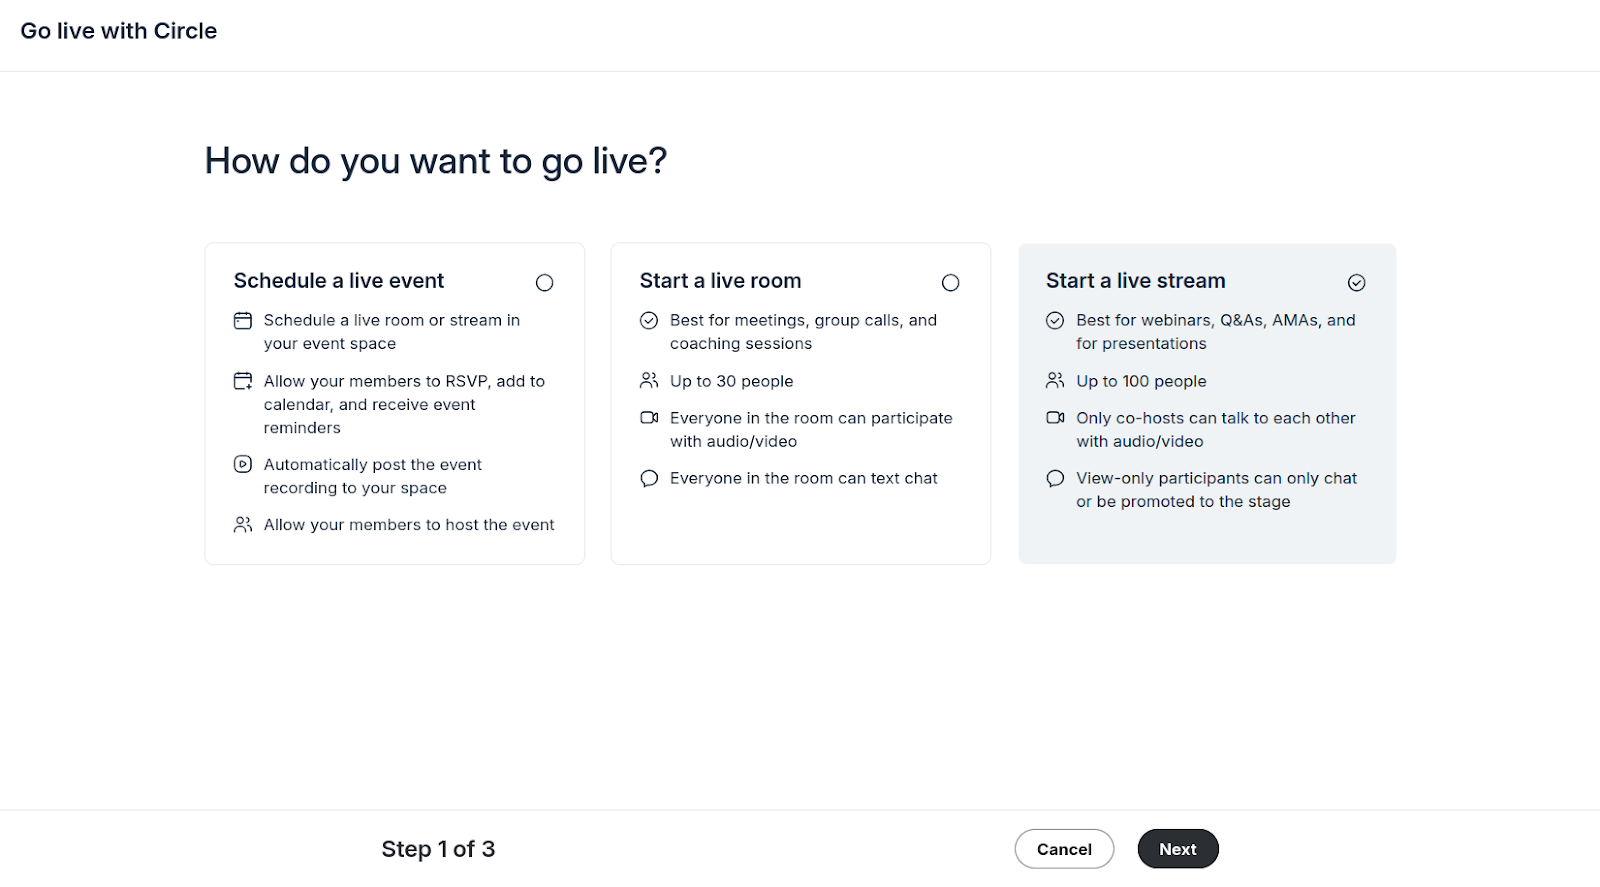This screenshot has height=887, width=1600.
Task: Click video camera icon beside Only co-hosts can talk
Action: coord(1055,418)
